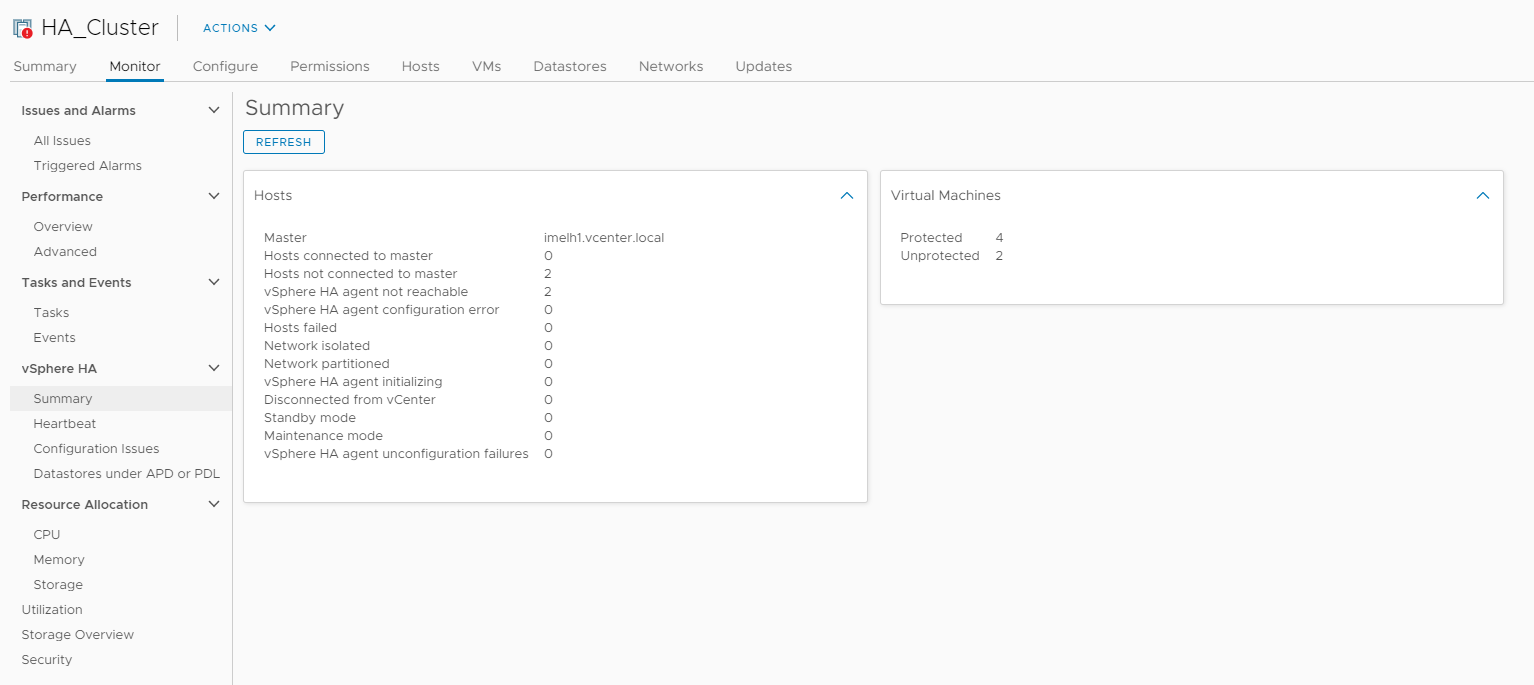Image resolution: width=1534 pixels, height=685 pixels.
Task: Open Memory under Resource Allocation
Action: pyautogui.click(x=59, y=560)
